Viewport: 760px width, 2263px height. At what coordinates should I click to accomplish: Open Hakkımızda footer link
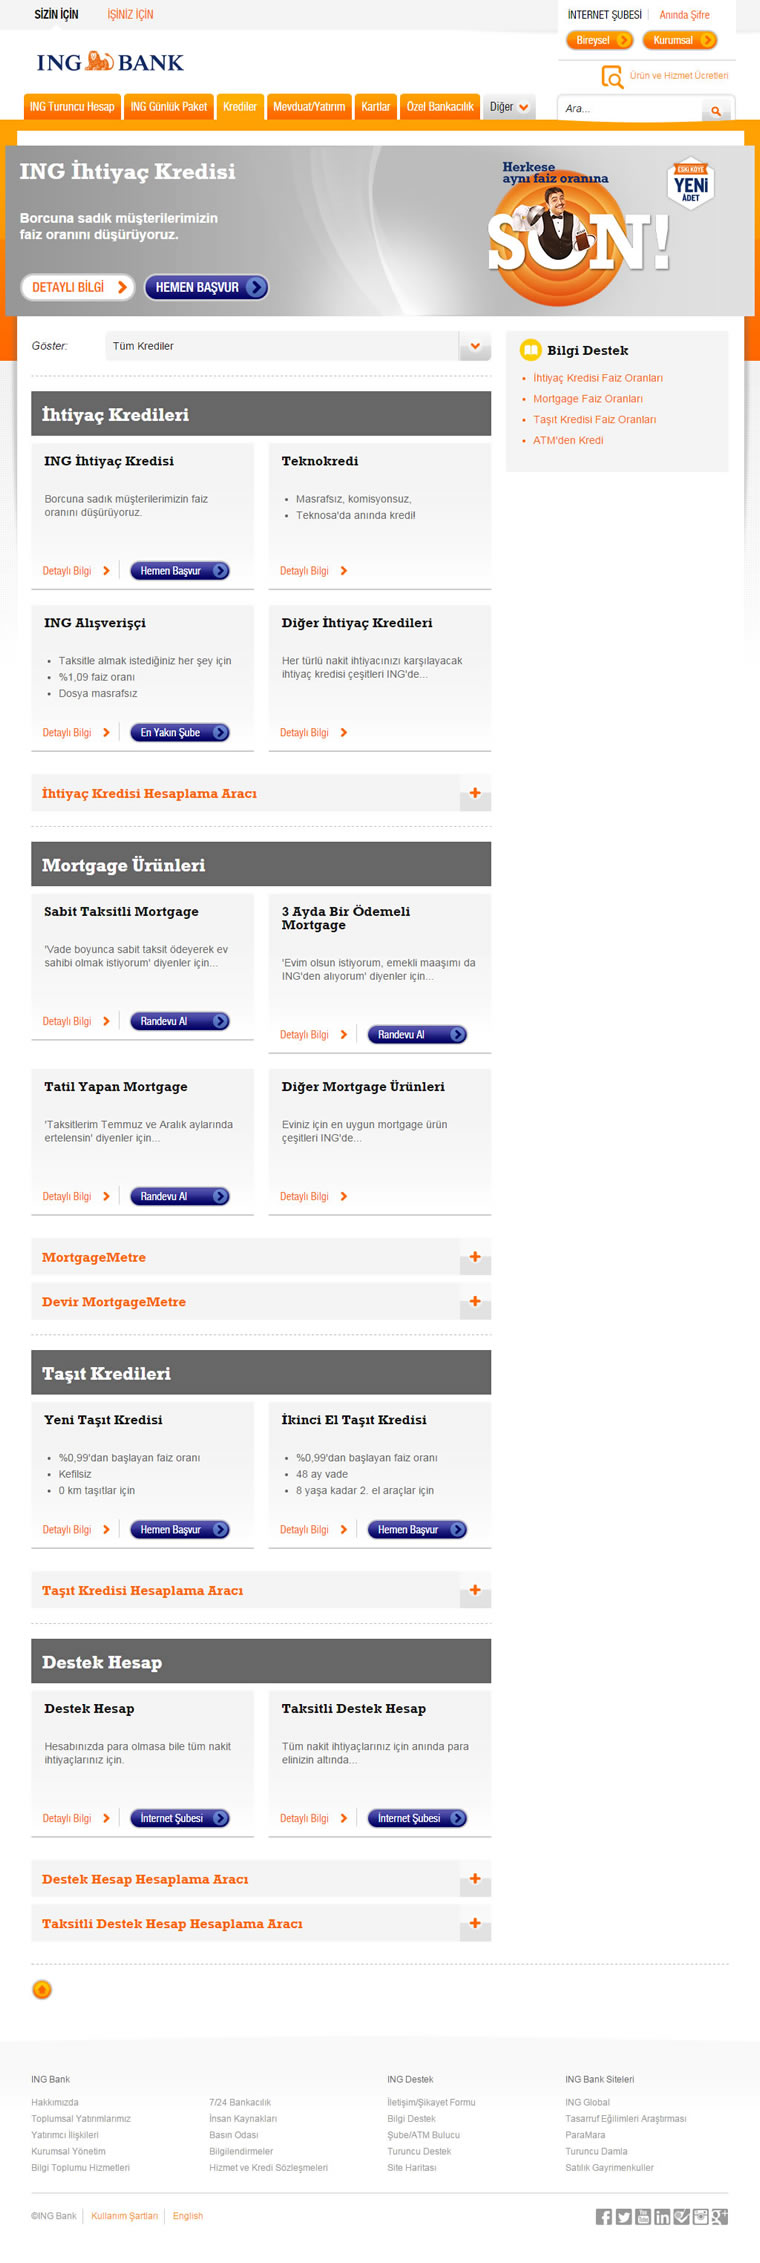(x=55, y=2102)
